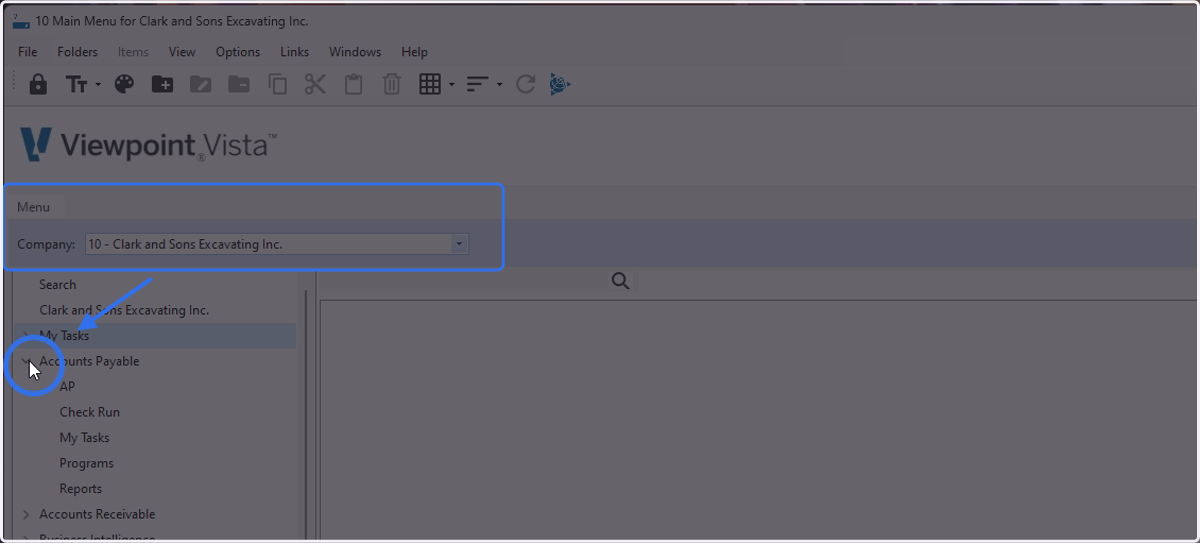Click the lock icon in toolbar
The height and width of the screenshot is (543, 1200).
tap(38, 85)
